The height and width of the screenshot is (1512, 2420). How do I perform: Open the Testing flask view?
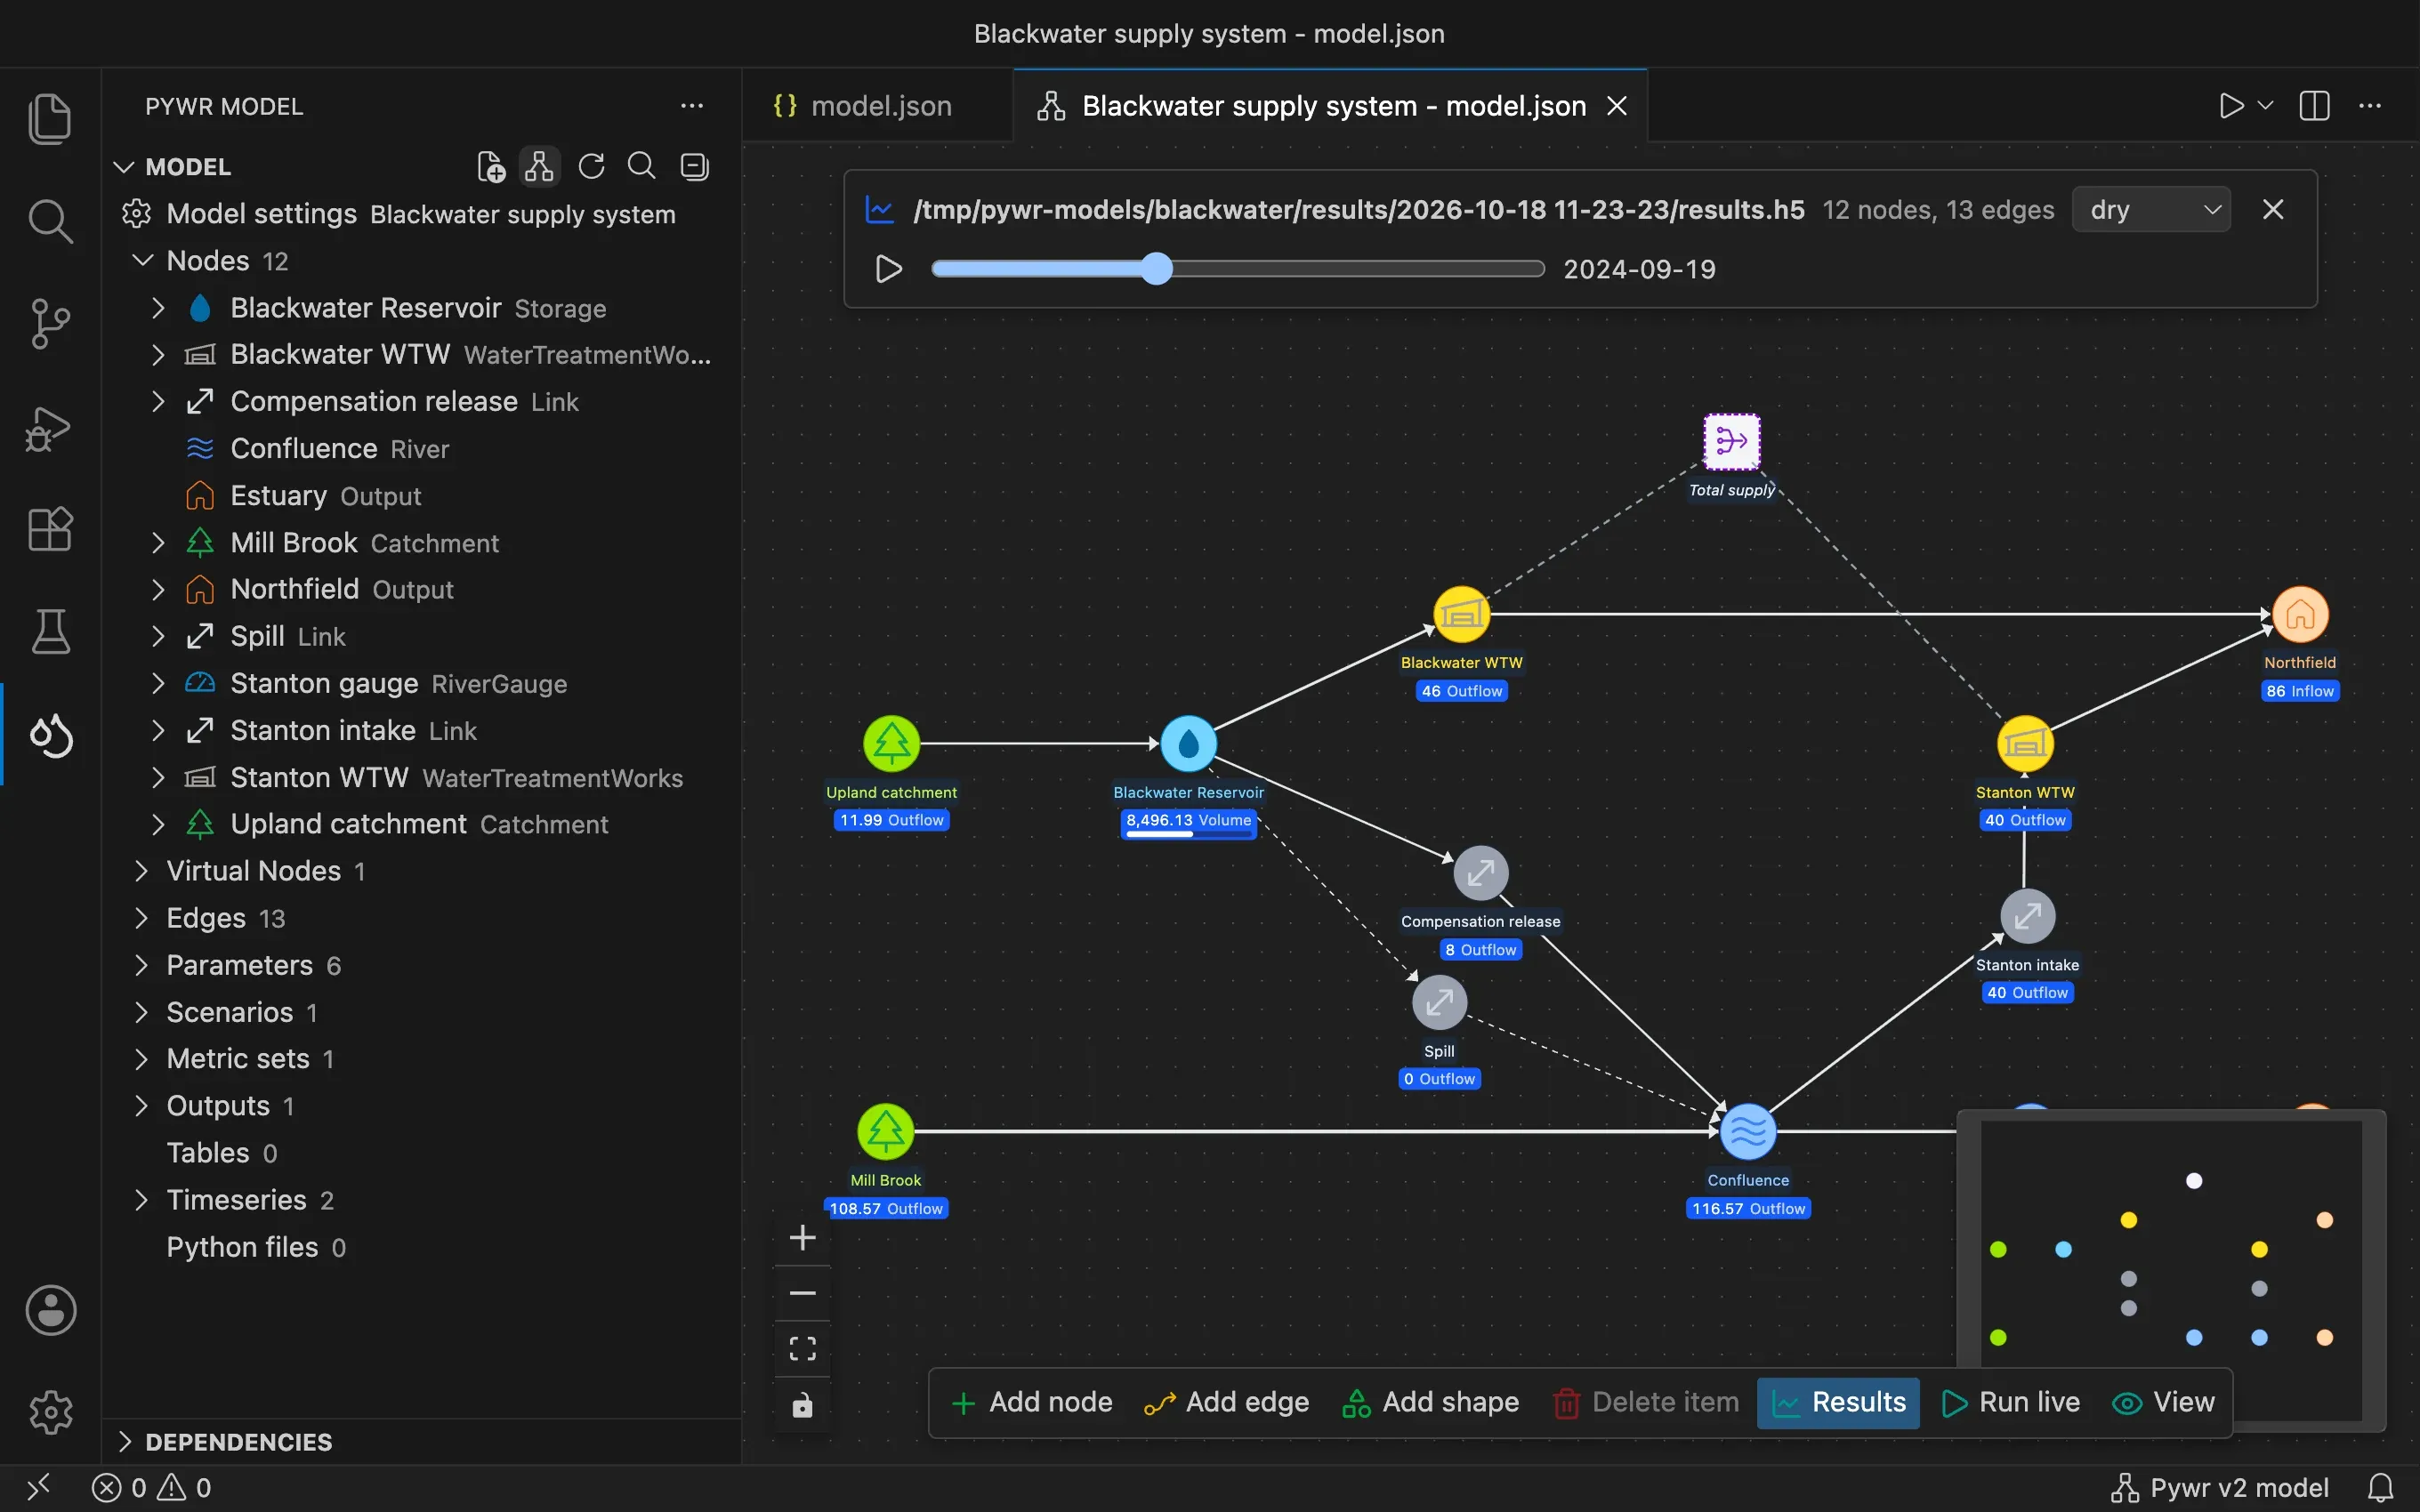tap(50, 632)
